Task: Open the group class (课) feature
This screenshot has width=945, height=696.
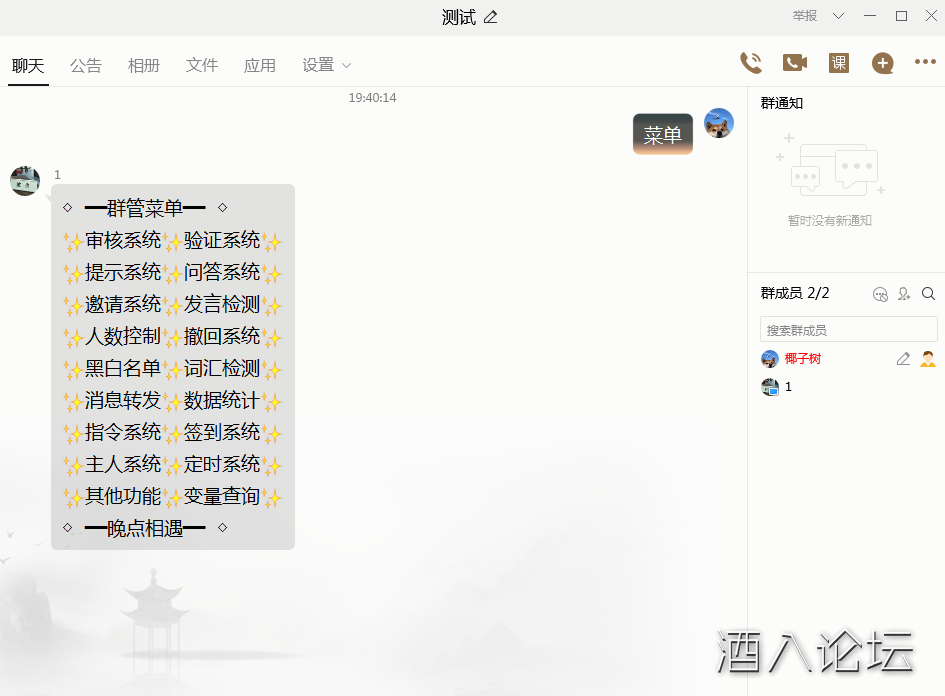Action: (x=839, y=63)
